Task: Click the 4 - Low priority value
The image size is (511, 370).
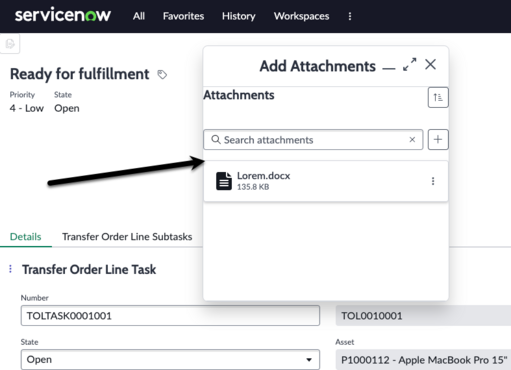Action: point(27,108)
